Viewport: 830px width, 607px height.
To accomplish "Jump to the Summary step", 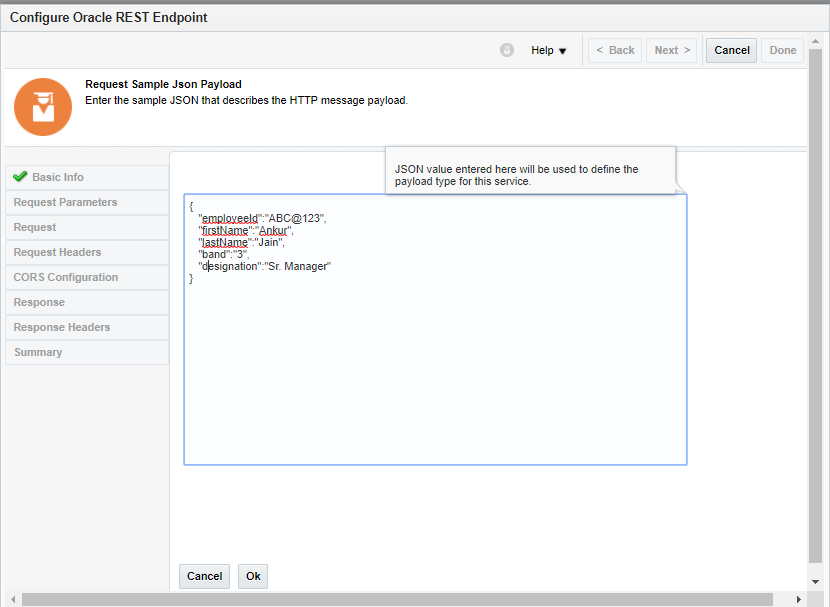I will (38, 352).
